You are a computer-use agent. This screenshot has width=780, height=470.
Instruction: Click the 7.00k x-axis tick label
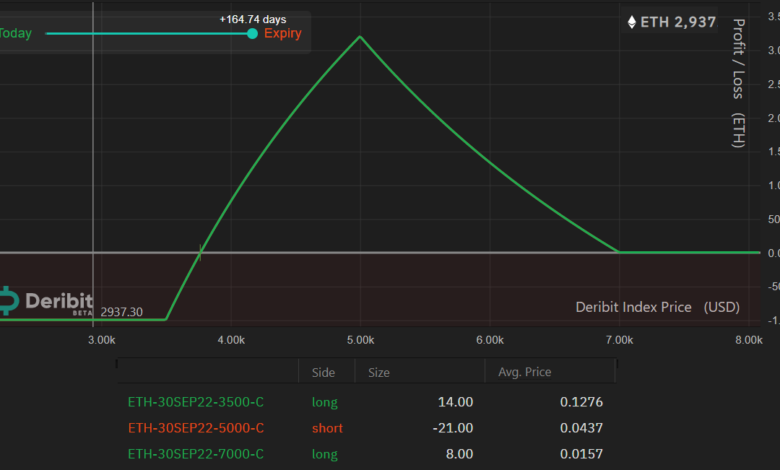[619, 340]
